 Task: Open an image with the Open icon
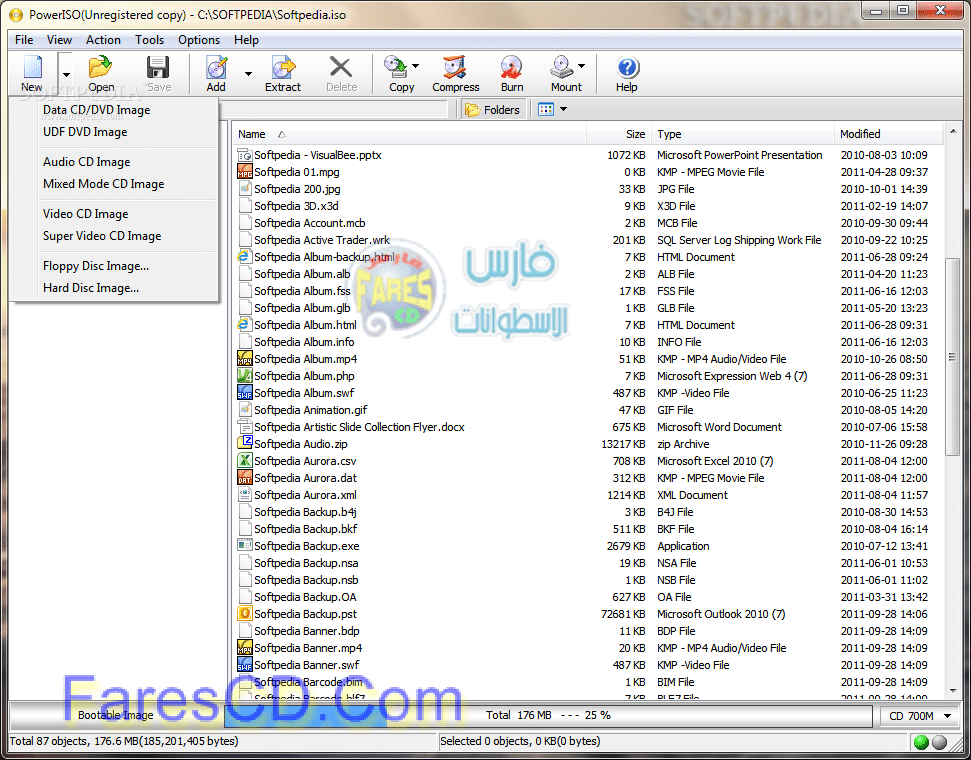pyautogui.click(x=100, y=67)
